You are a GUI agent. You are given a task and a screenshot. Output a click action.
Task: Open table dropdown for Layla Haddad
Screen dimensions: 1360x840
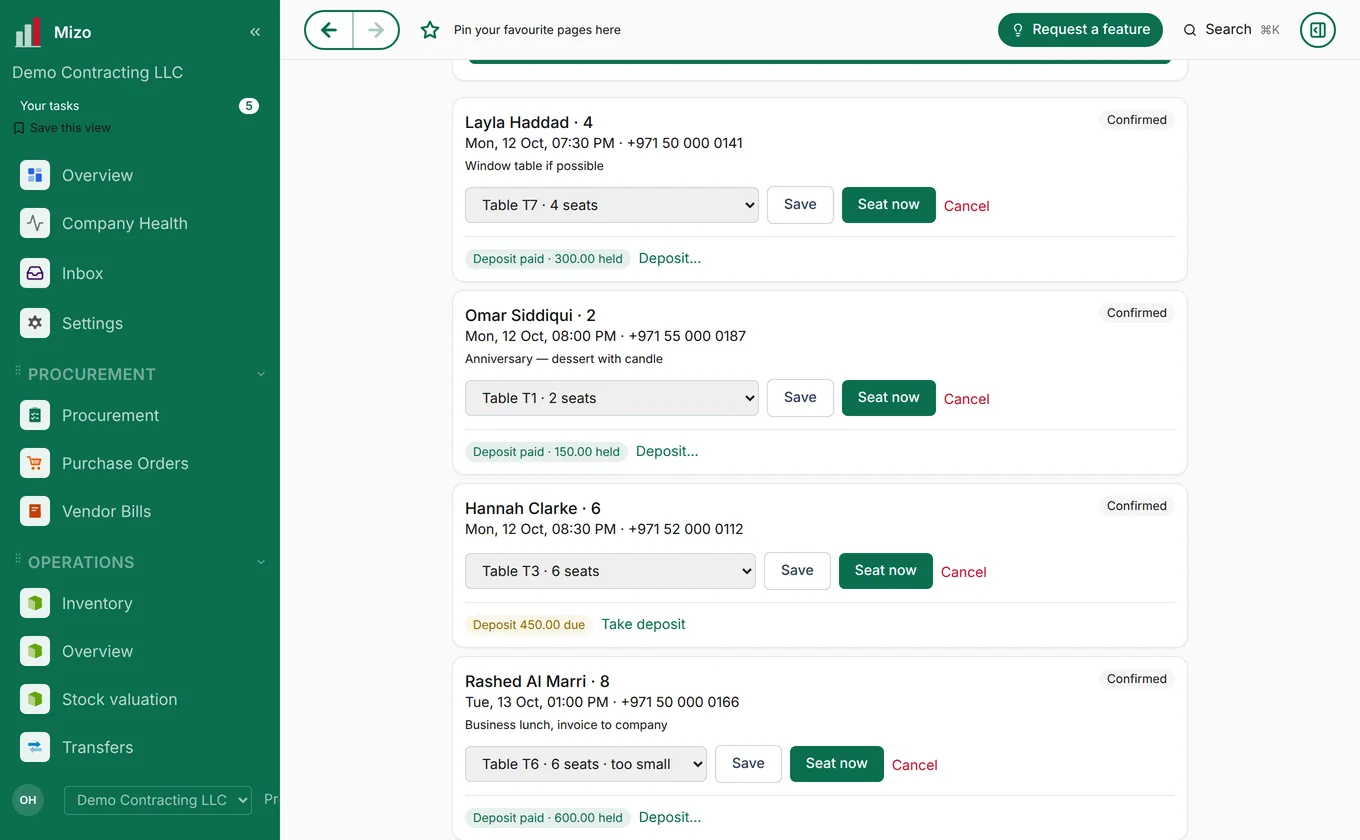(x=612, y=205)
